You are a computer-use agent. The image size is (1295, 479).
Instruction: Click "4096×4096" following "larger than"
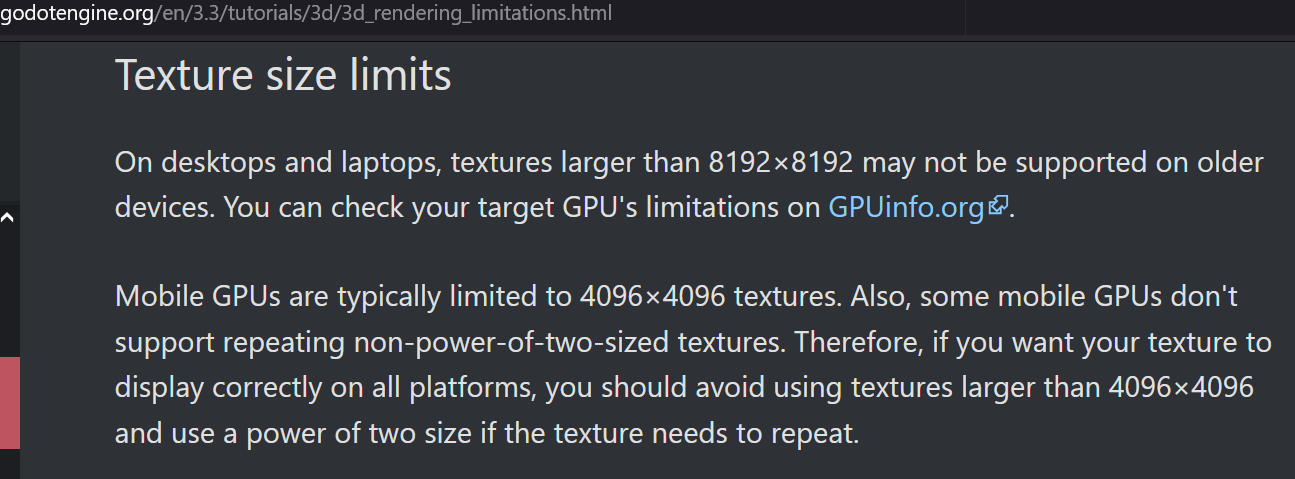pos(1181,389)
